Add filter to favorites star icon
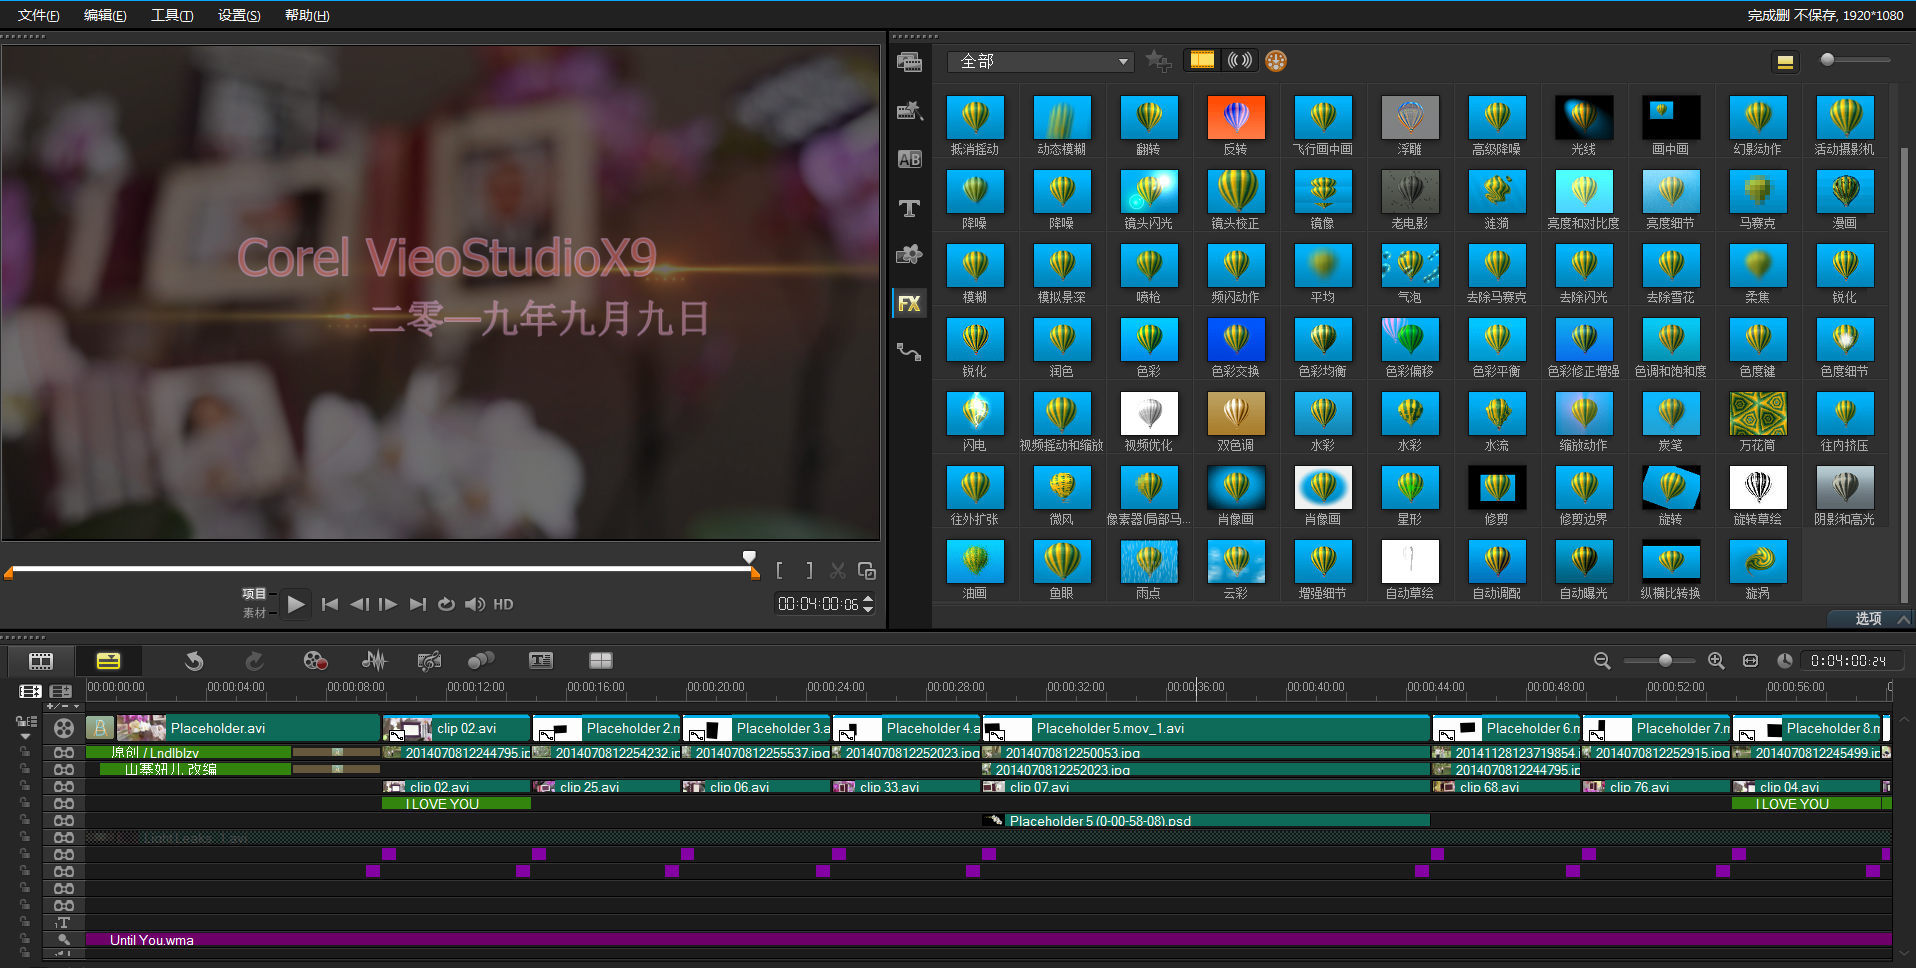This screenshot has height=968, width=1916. (1158, 61)
